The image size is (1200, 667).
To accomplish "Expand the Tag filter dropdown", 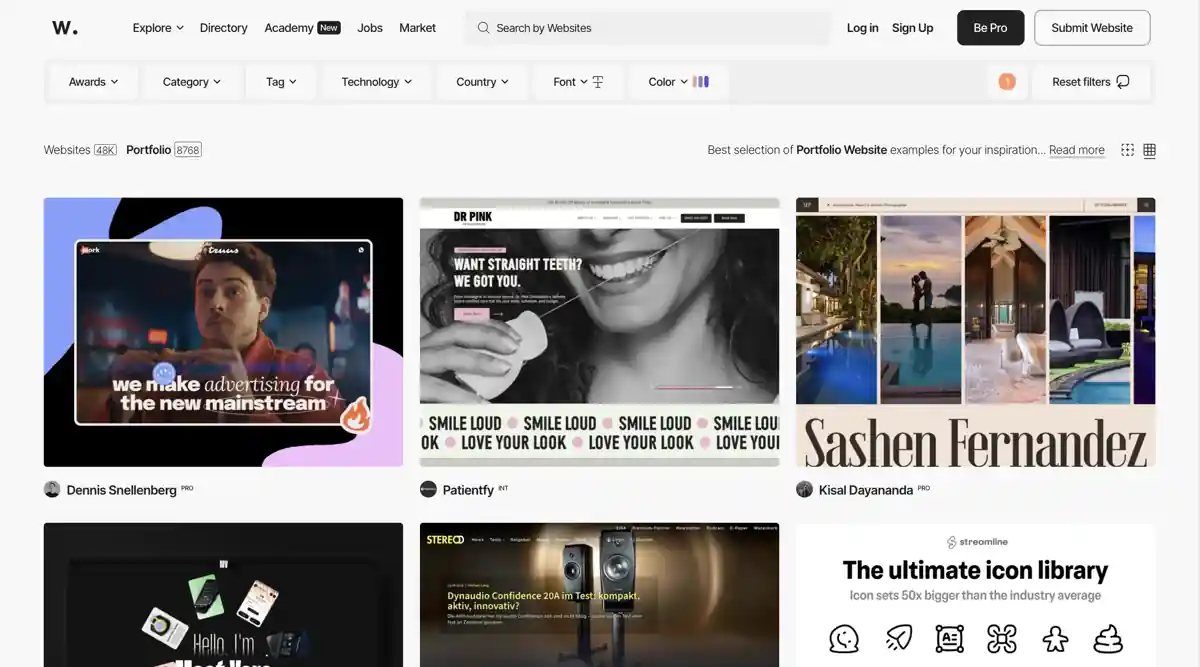I will pyautogui.click(x=281, y=82).
